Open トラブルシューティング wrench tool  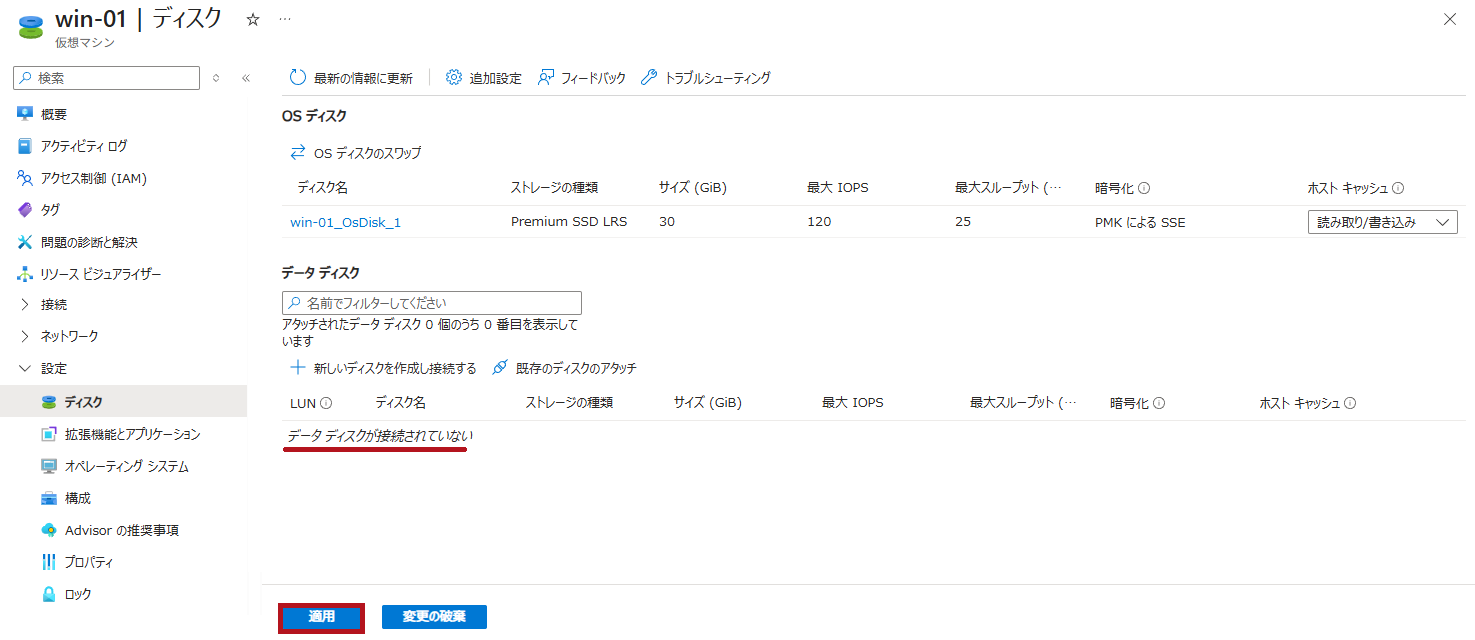tap(649, 78)
